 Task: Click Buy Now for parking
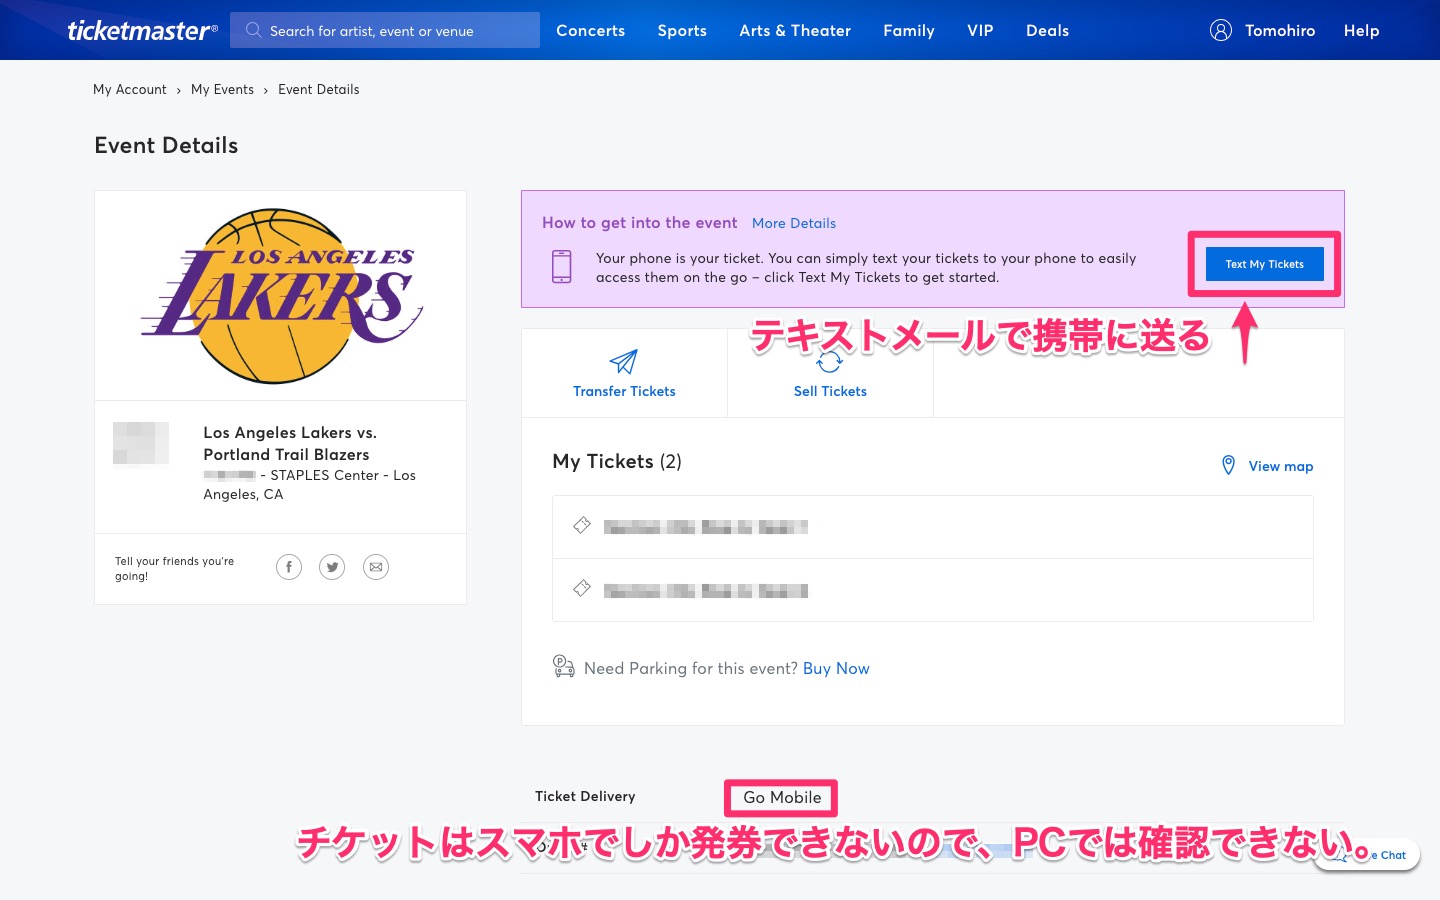836,668
